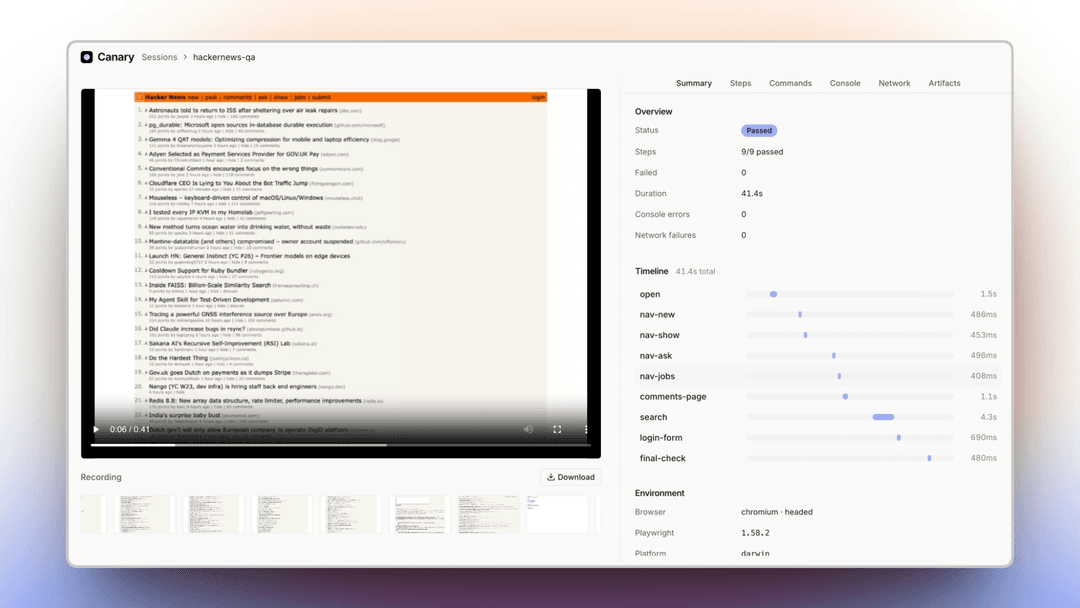Open the last white recording thumbnail

[557, 514]
